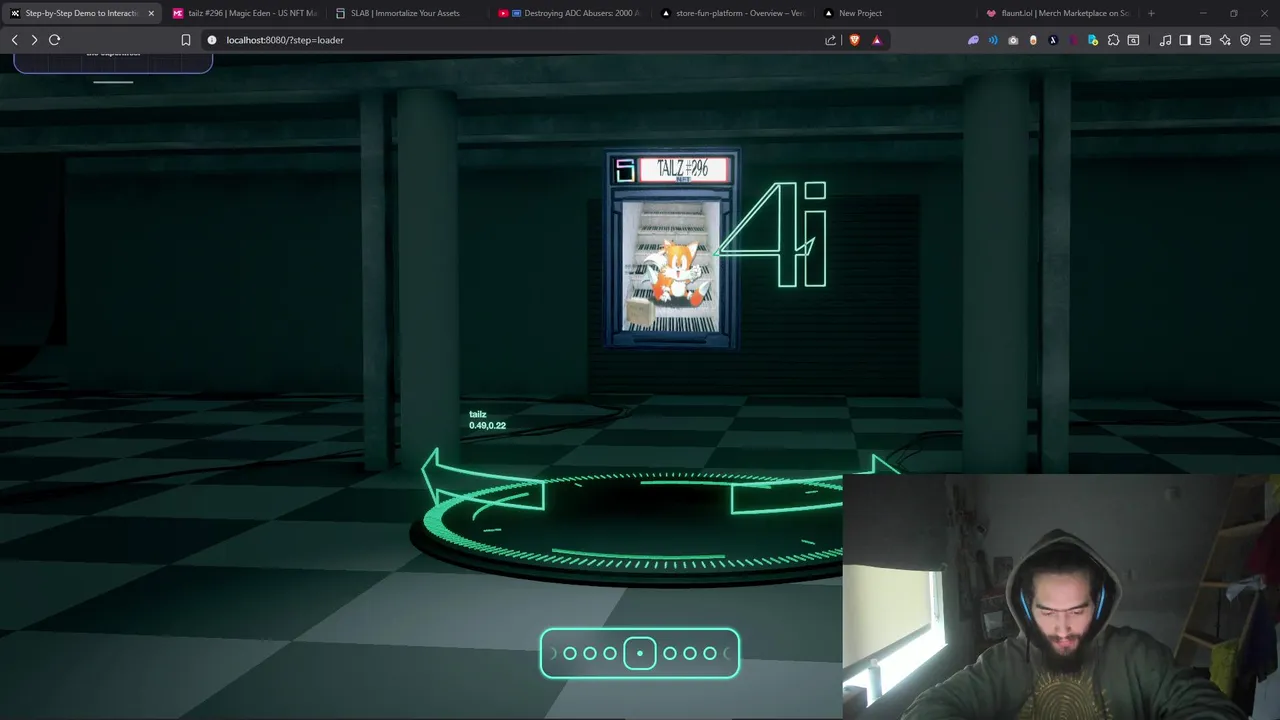Image resolution: width=1280 pixels, height=720 pixels.
Task: Select the second step dot in the stepper
Action: tap(590, 653)
